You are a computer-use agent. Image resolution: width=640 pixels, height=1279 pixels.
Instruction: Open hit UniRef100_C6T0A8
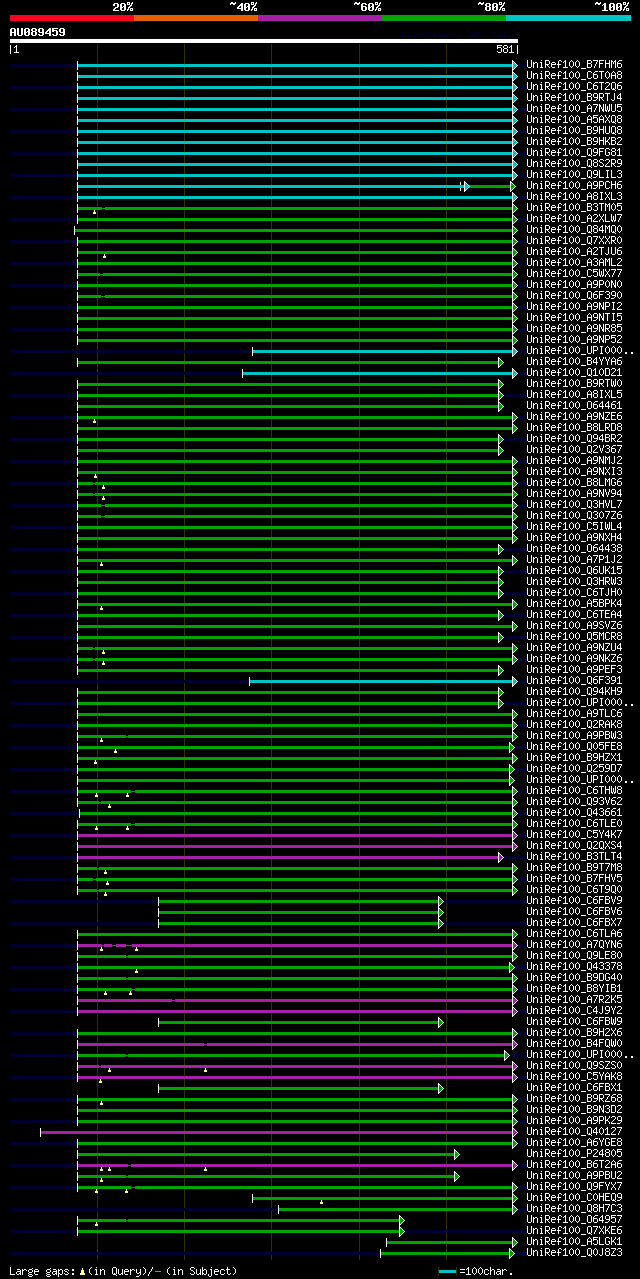point(574,75)
